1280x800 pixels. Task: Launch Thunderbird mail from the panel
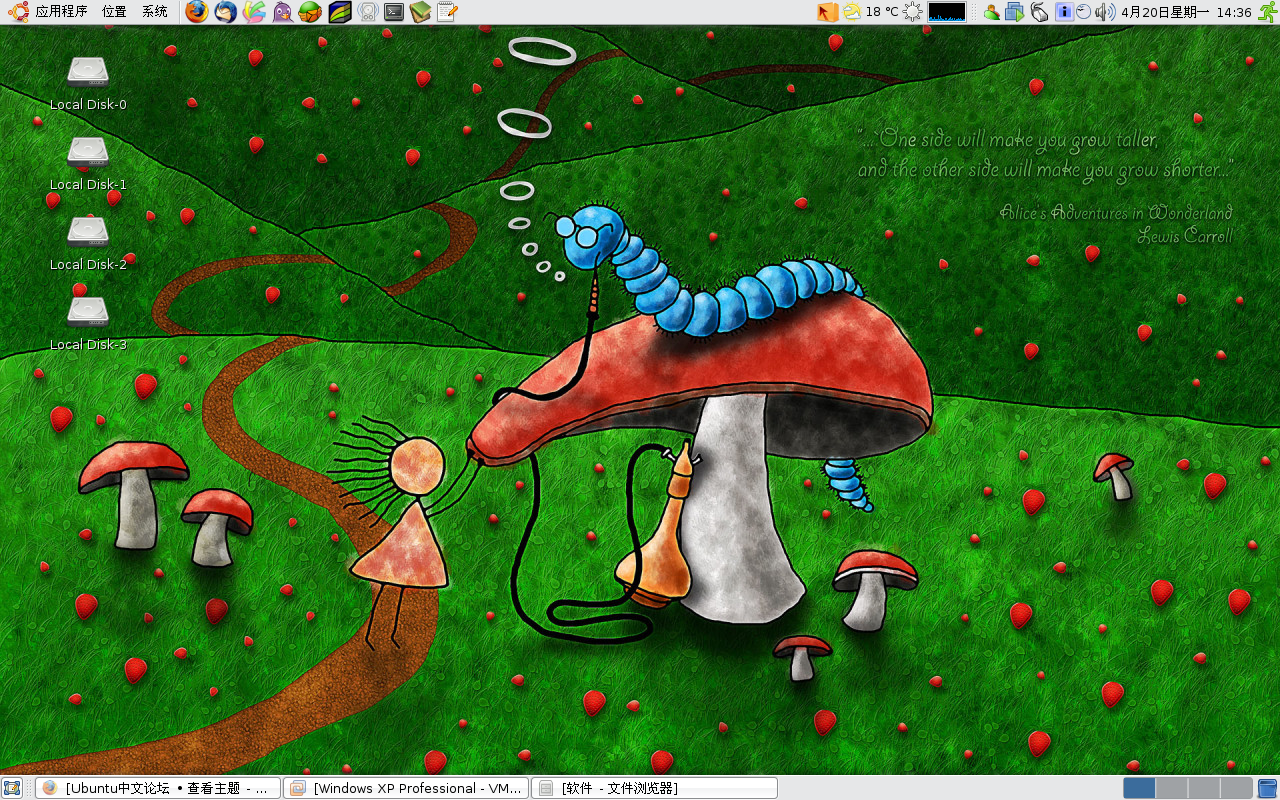[226, 12]
